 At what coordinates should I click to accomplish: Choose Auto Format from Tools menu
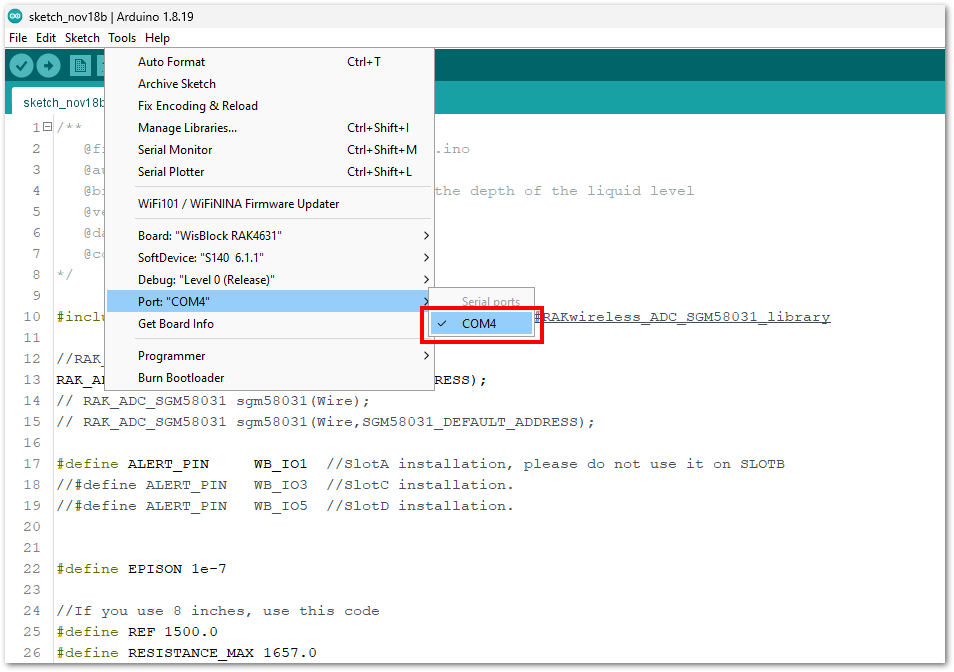269,61
